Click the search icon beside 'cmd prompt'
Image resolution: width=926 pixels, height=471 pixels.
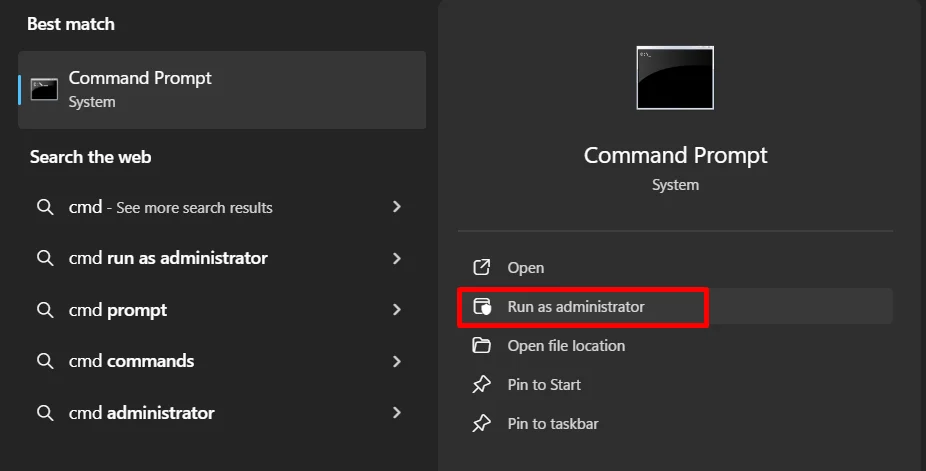coord(45,310)
